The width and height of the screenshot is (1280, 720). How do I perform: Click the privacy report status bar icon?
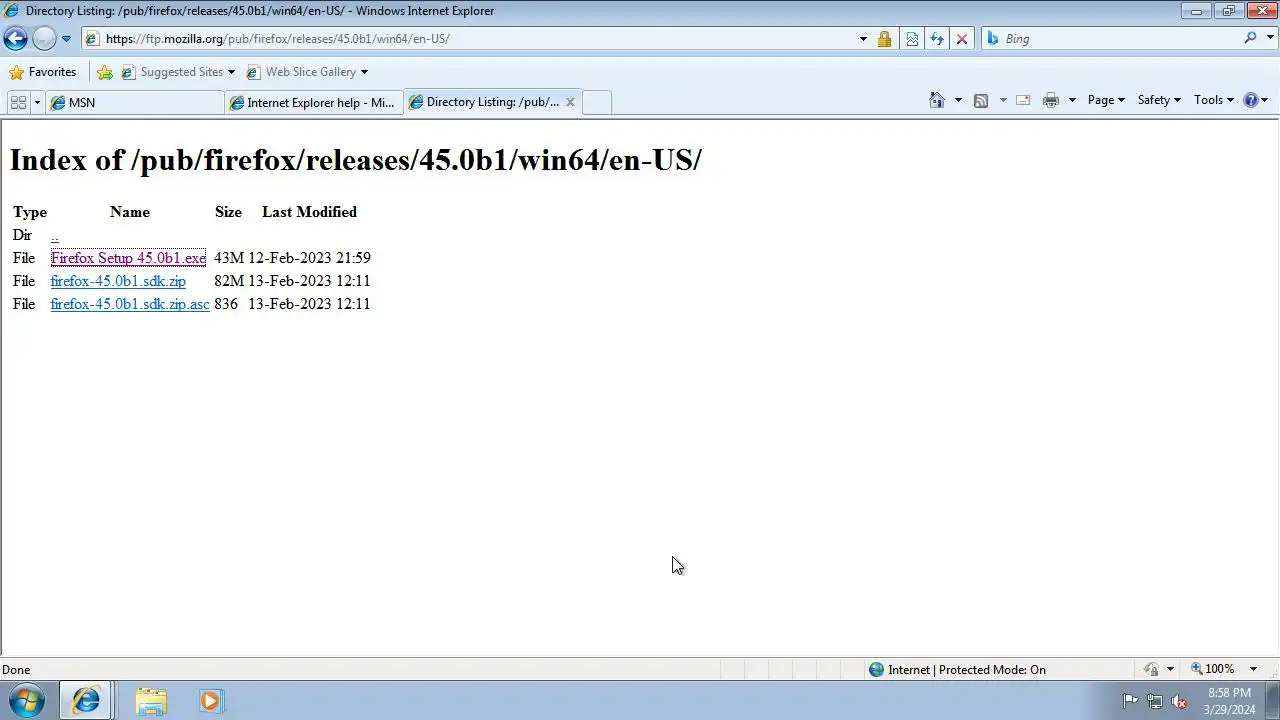[x=1151, y=670]
